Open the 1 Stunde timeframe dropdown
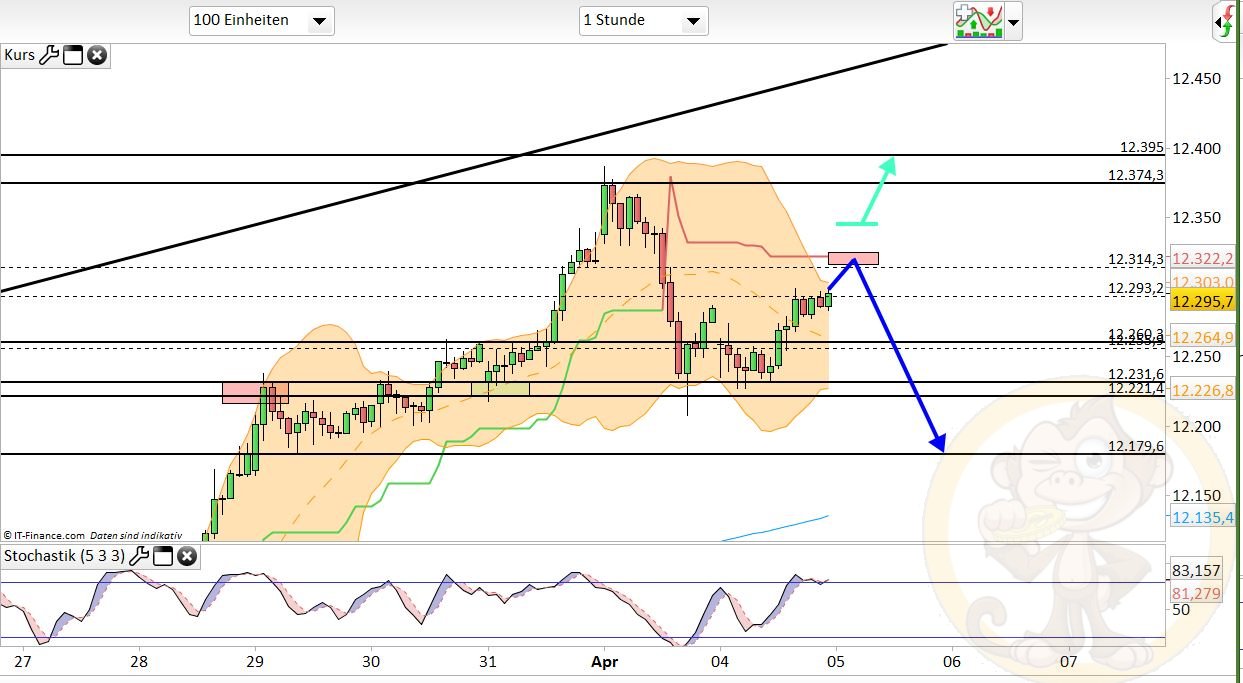 pos(643,20)
